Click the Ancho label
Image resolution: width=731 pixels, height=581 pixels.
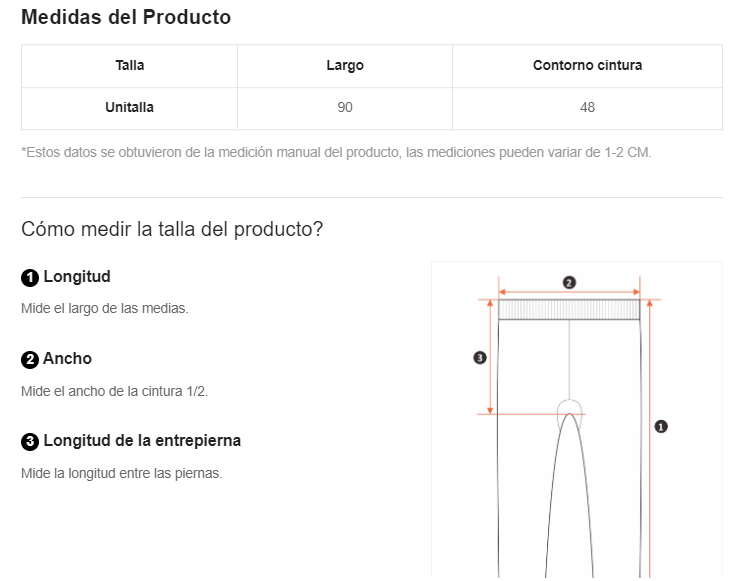pos(67,359)
